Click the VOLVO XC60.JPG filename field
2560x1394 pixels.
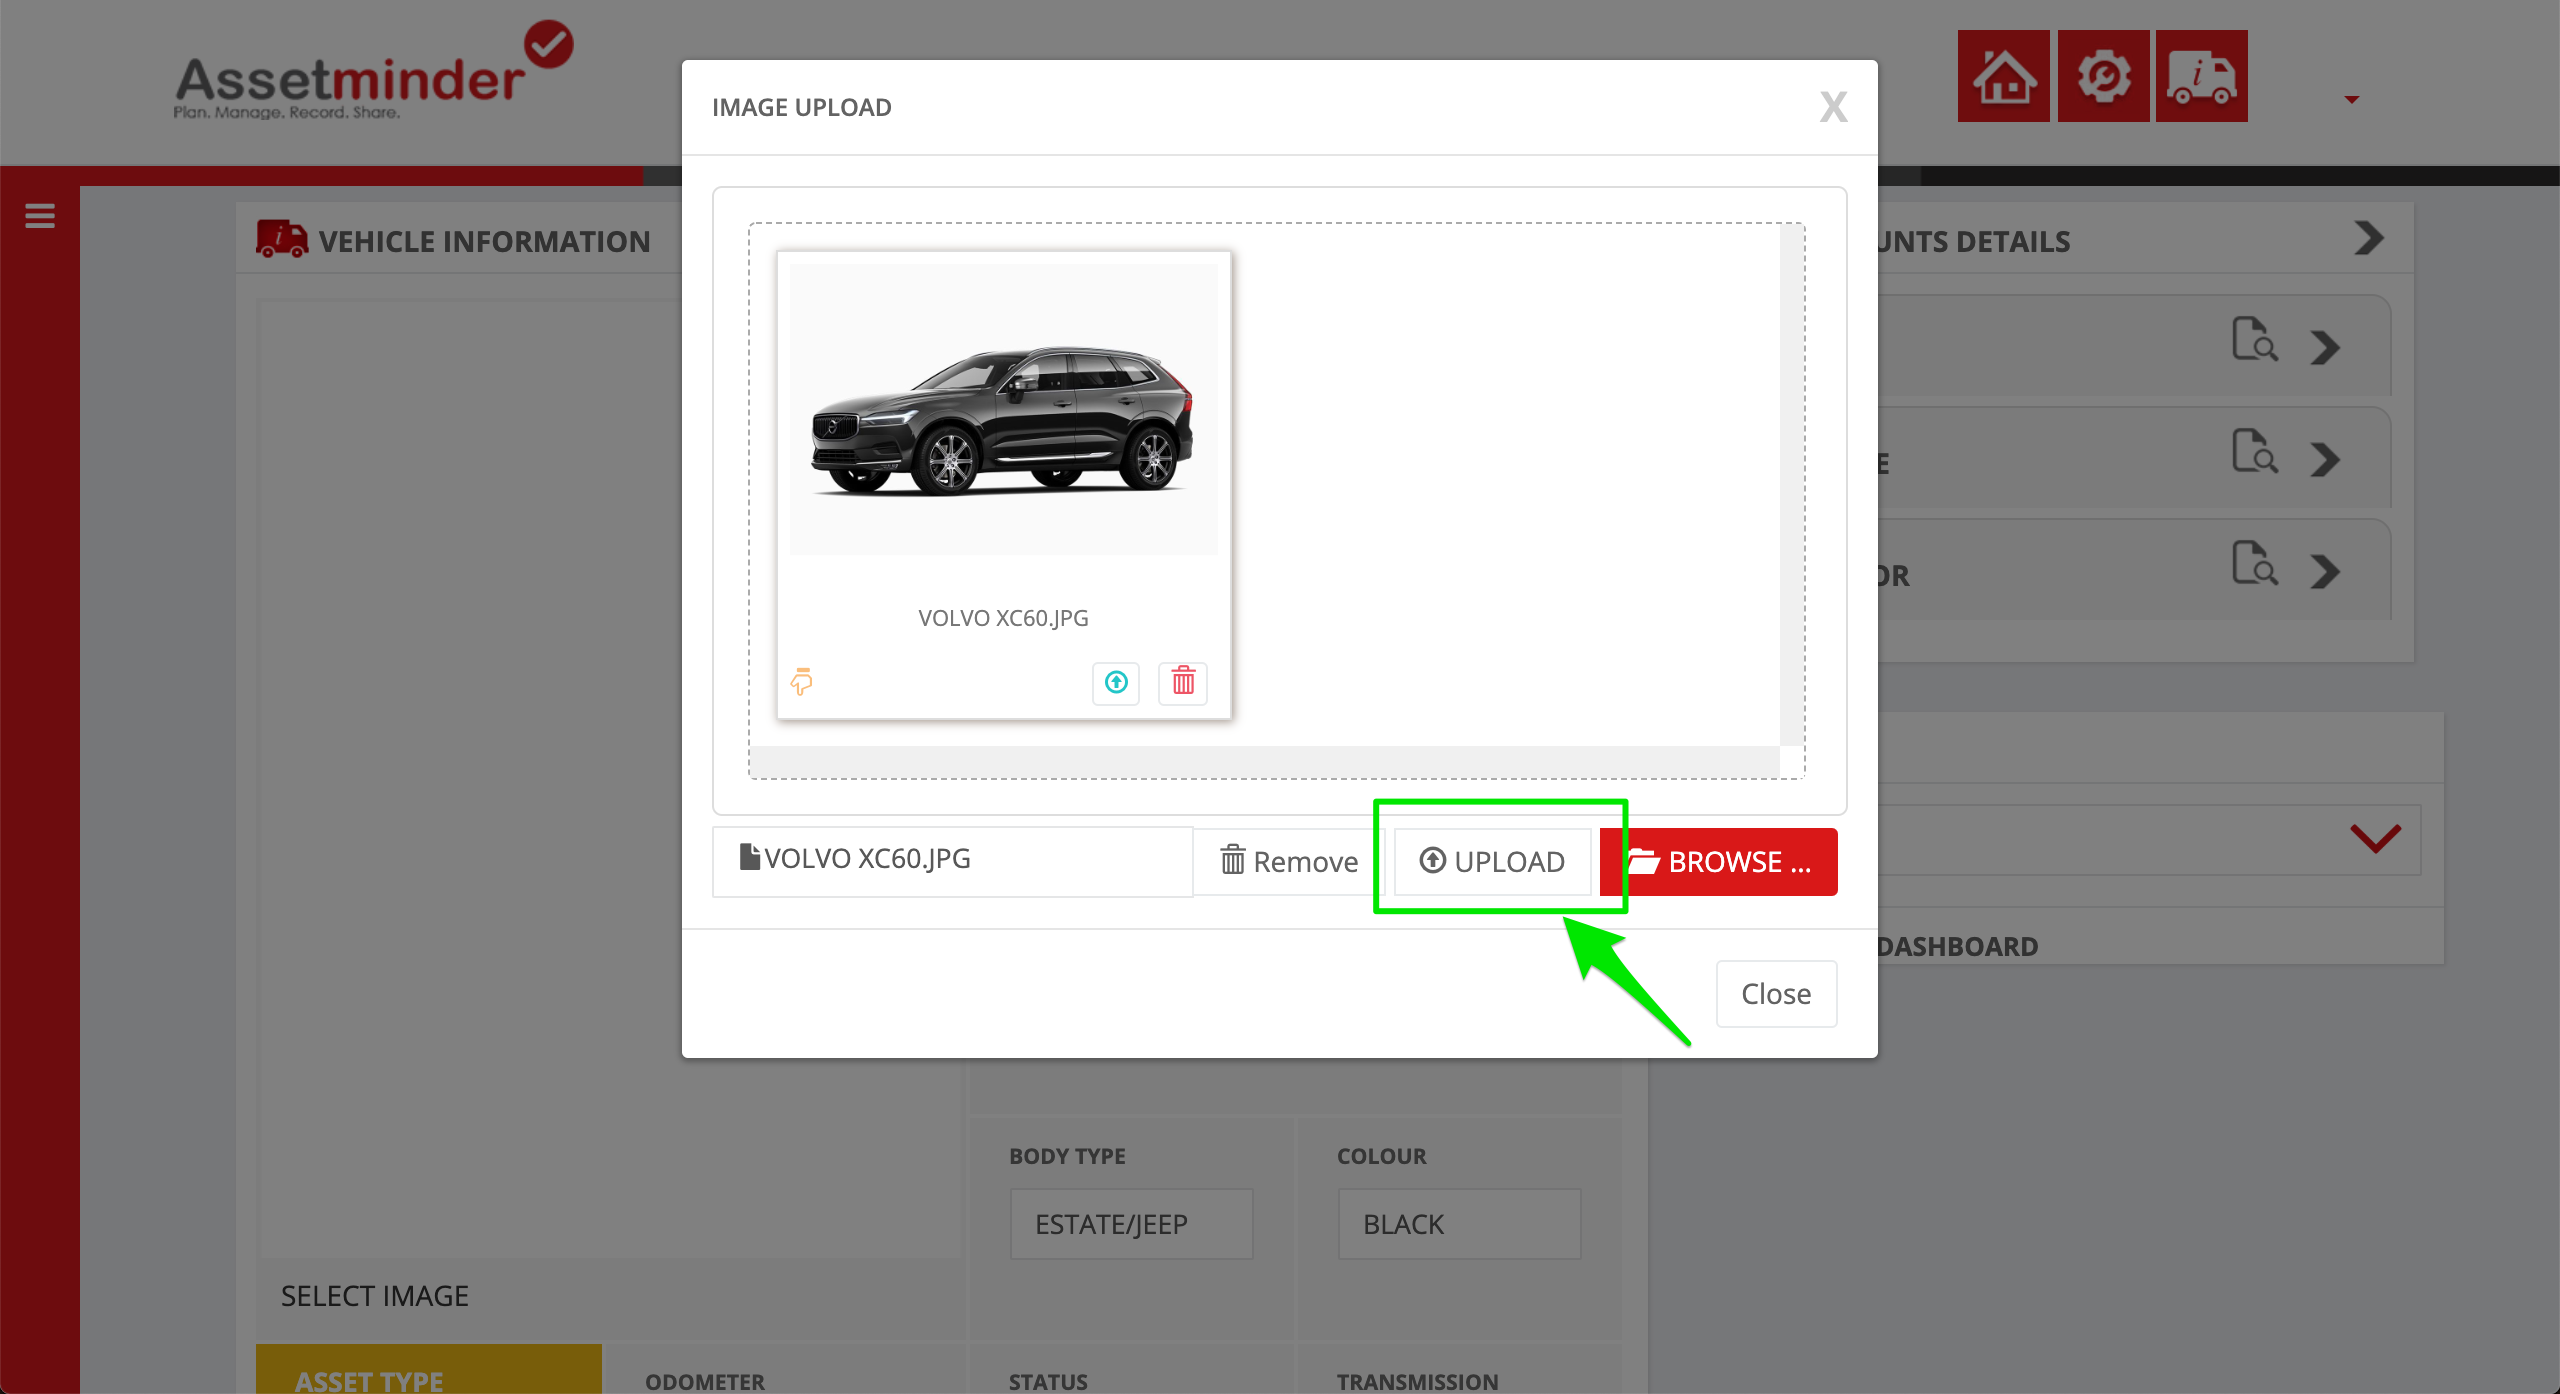952,861
